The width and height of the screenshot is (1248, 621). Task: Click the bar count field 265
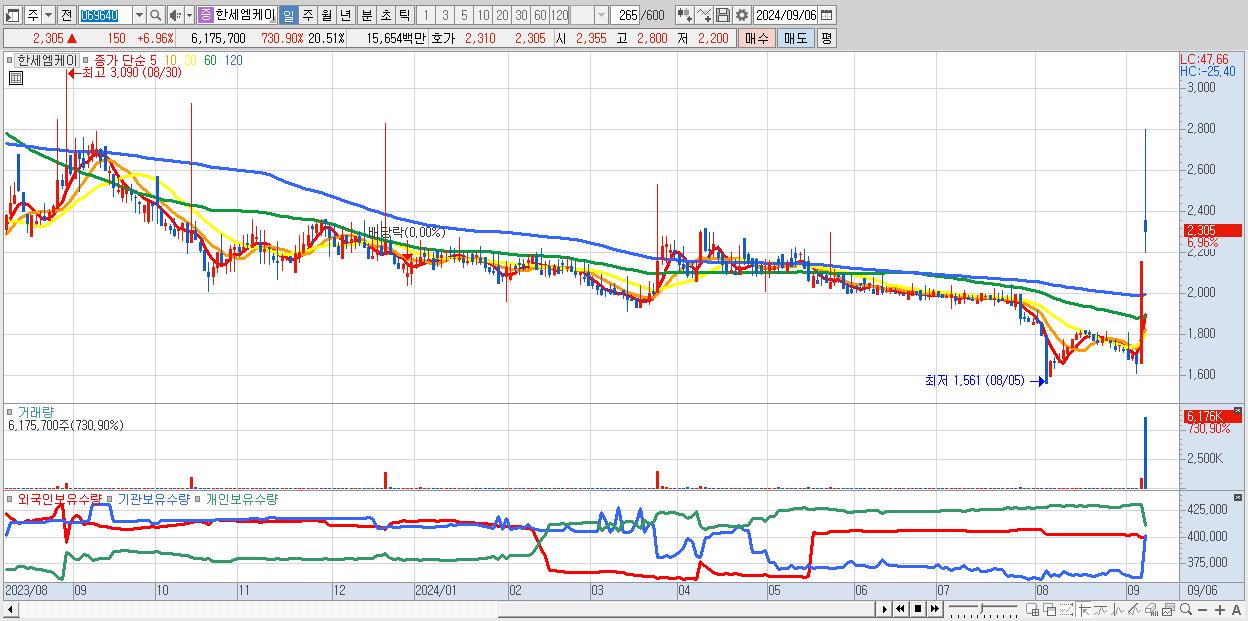pyautogui.click(x=626, y=15)
